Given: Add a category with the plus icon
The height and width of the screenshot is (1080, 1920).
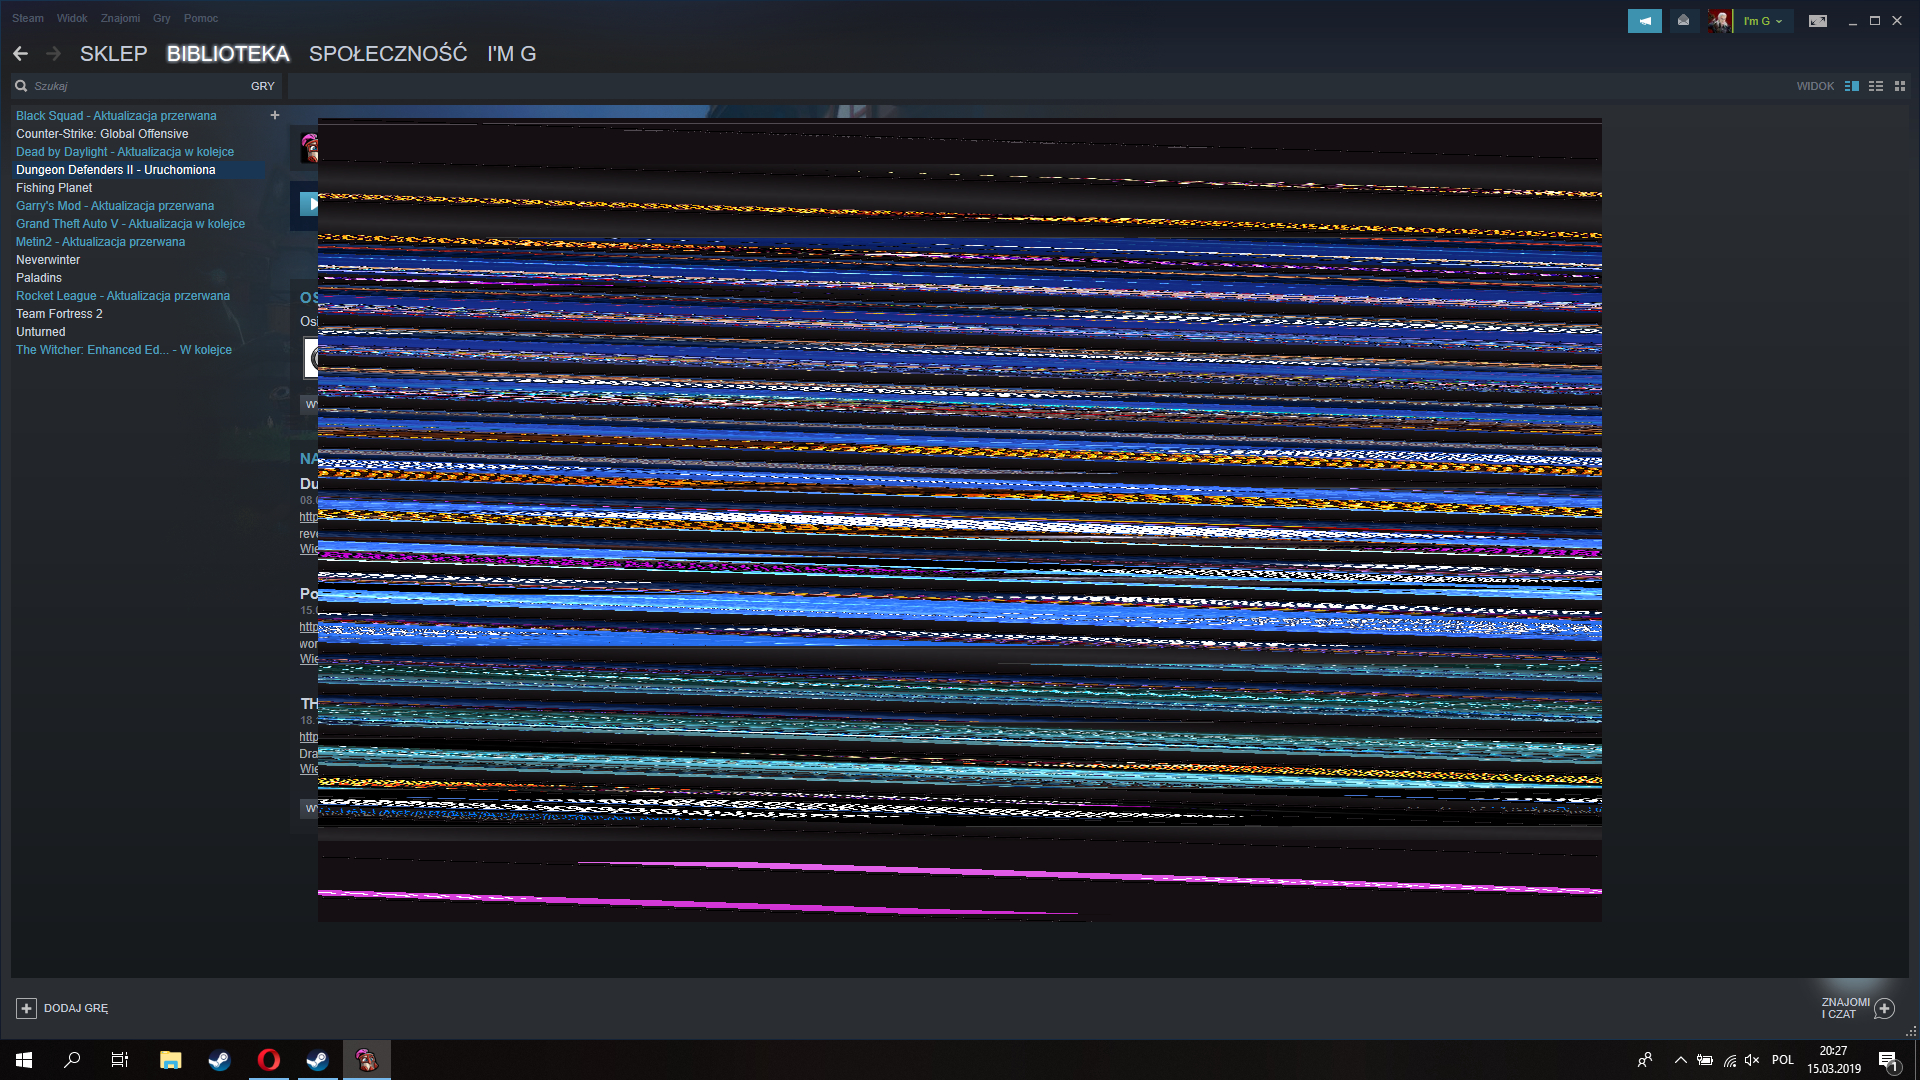Looking at the screenshot, I should click(275, 115).
